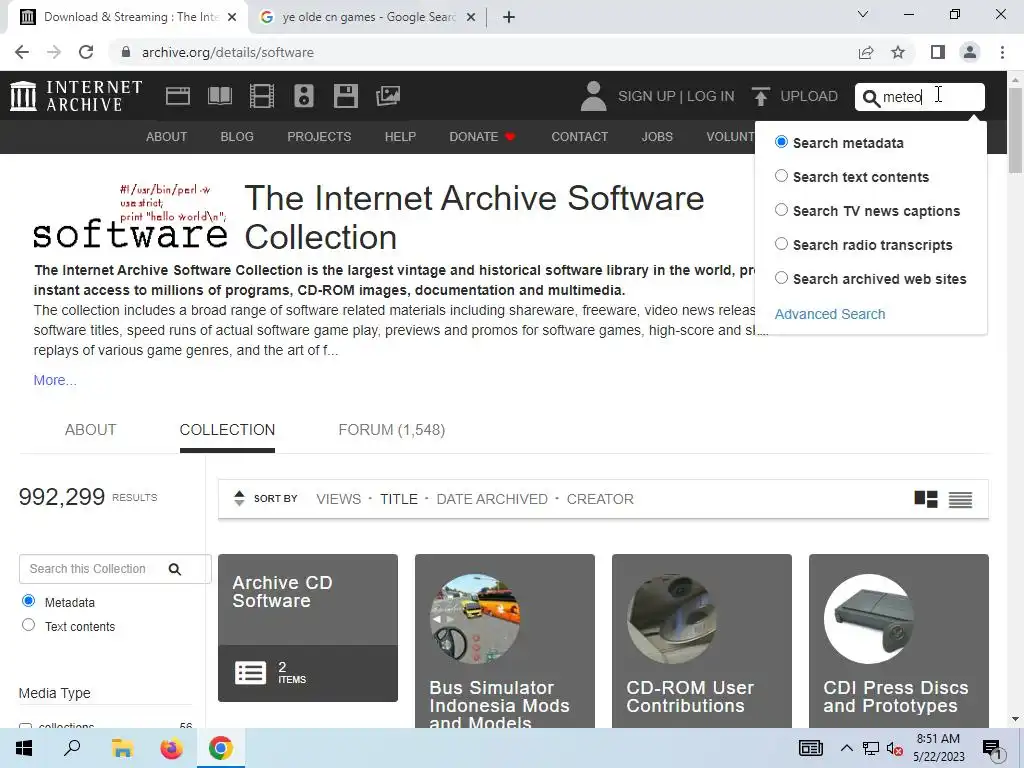The height and width of the screenshot is (768, 1024).
Task: Switch to the Google Search browser tab
Action: pos(368,17)
